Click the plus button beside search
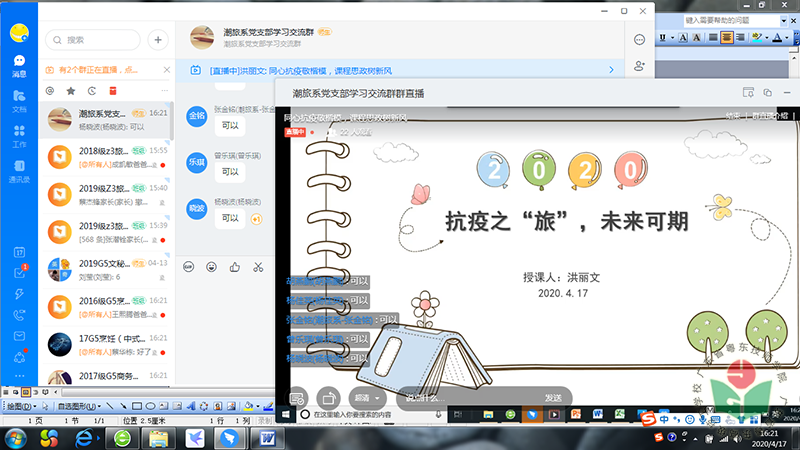800x450 pixels. 158,40
